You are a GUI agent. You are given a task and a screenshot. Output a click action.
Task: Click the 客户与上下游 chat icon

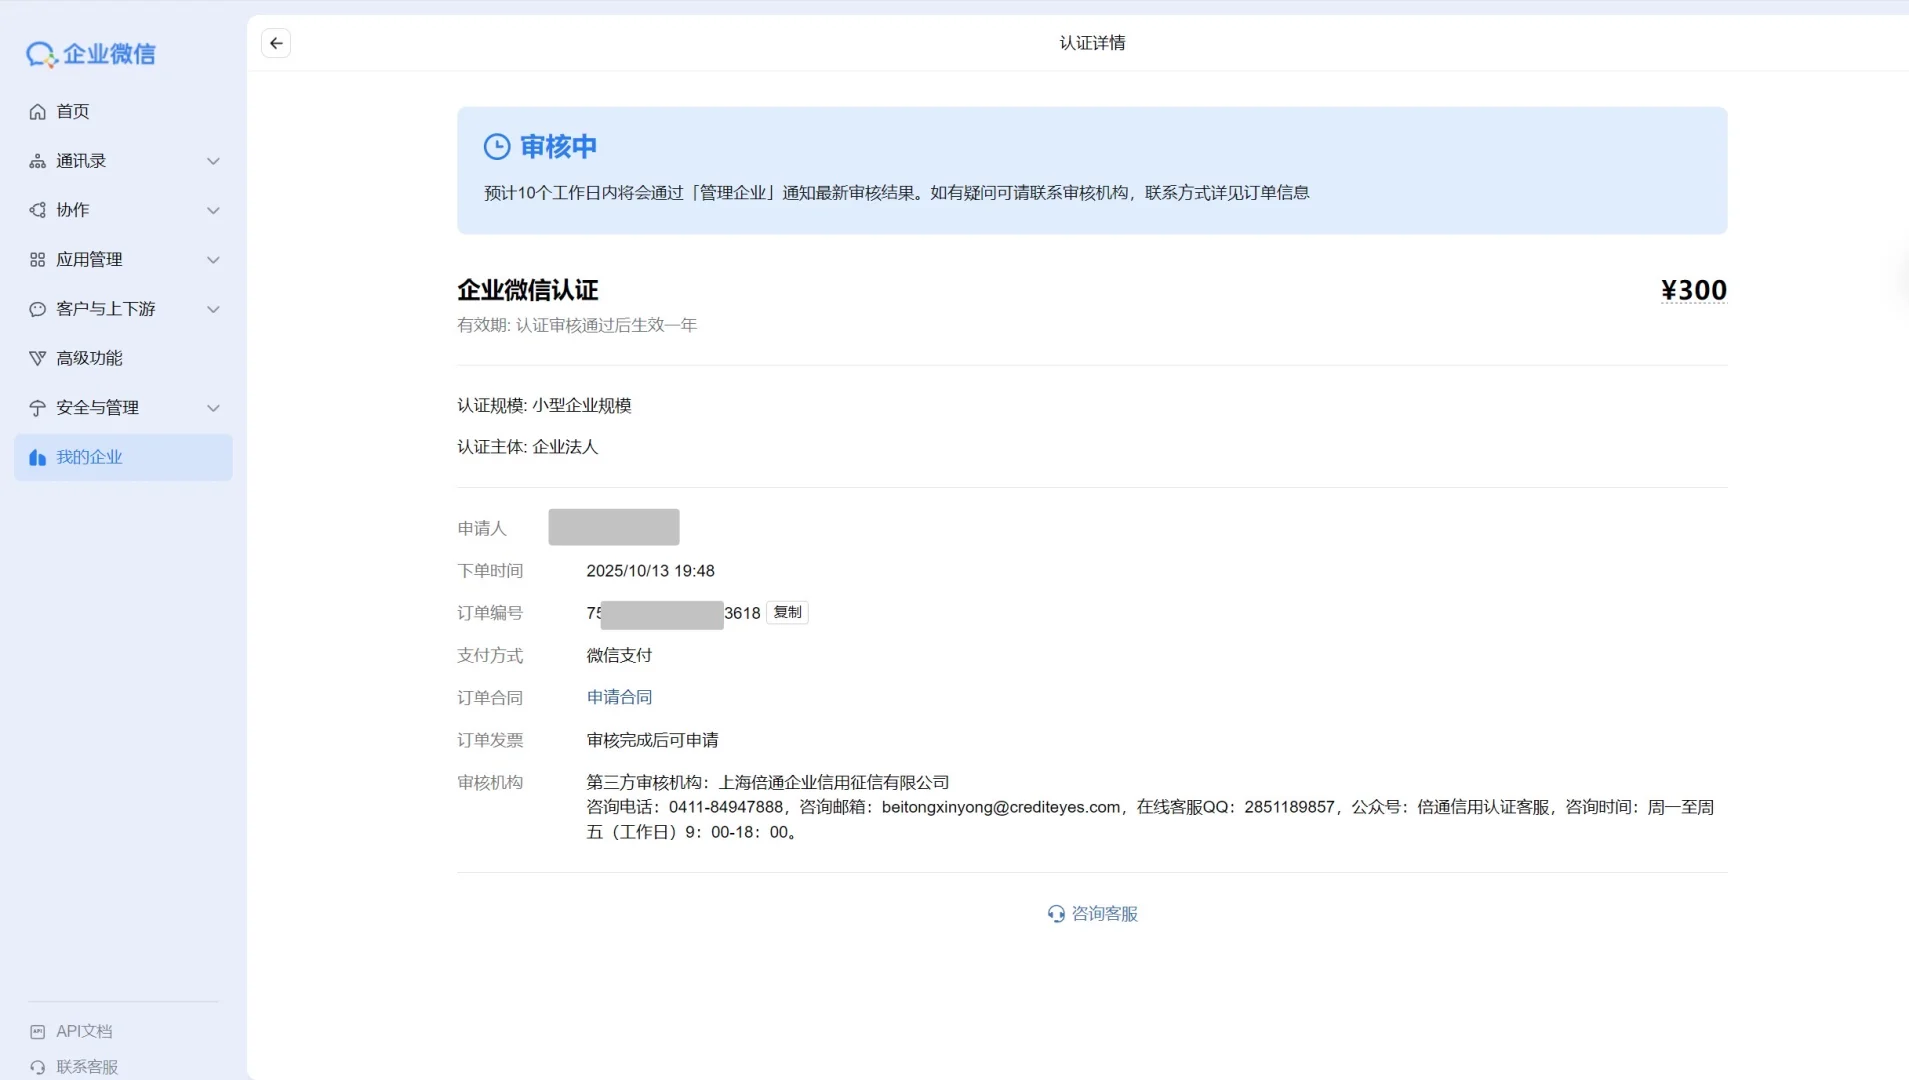pyautogui.click(x=38, y=309)
